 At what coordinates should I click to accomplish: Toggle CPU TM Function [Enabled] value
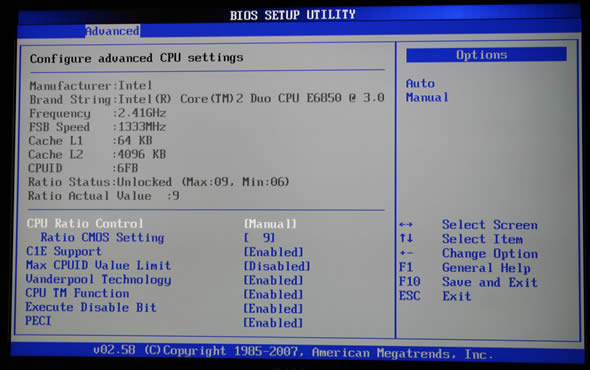click(273, 295)
